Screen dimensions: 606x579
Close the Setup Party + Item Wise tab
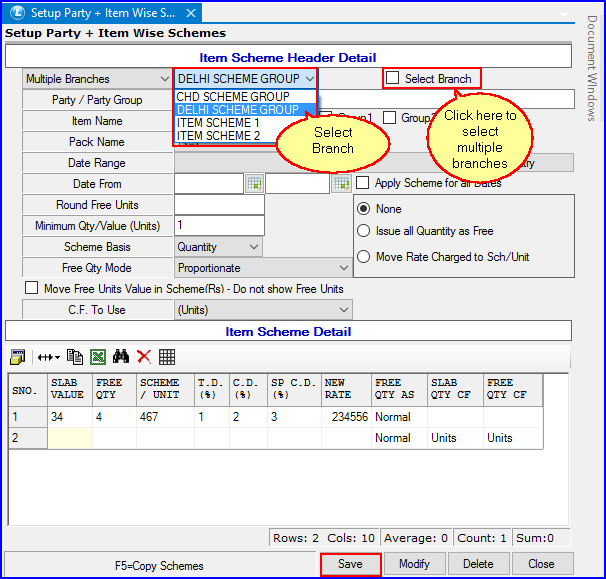(x=191, y=13)
